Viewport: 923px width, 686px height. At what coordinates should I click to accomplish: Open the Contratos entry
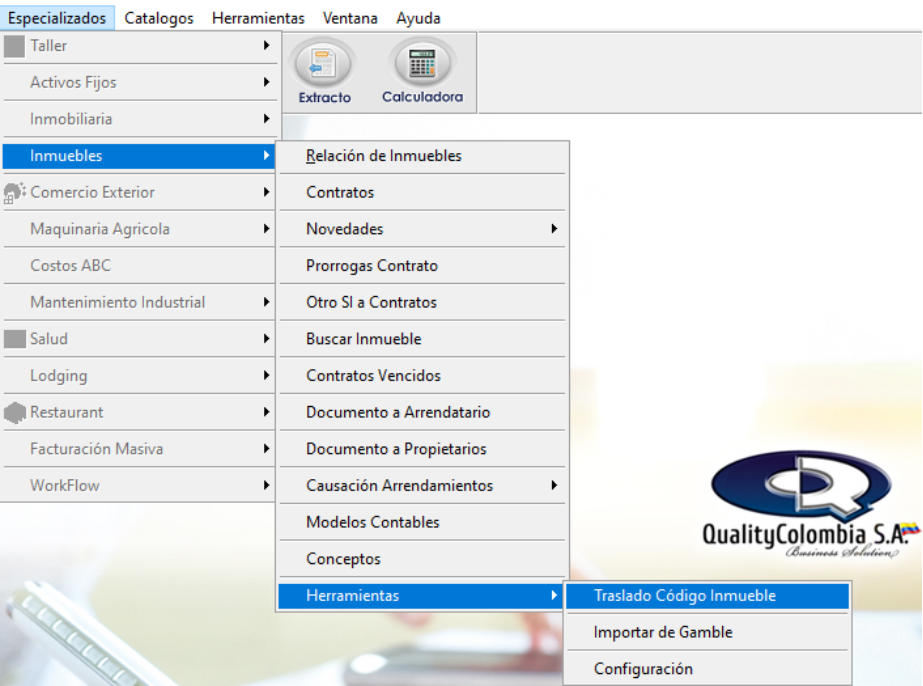(x=422, y=193)
